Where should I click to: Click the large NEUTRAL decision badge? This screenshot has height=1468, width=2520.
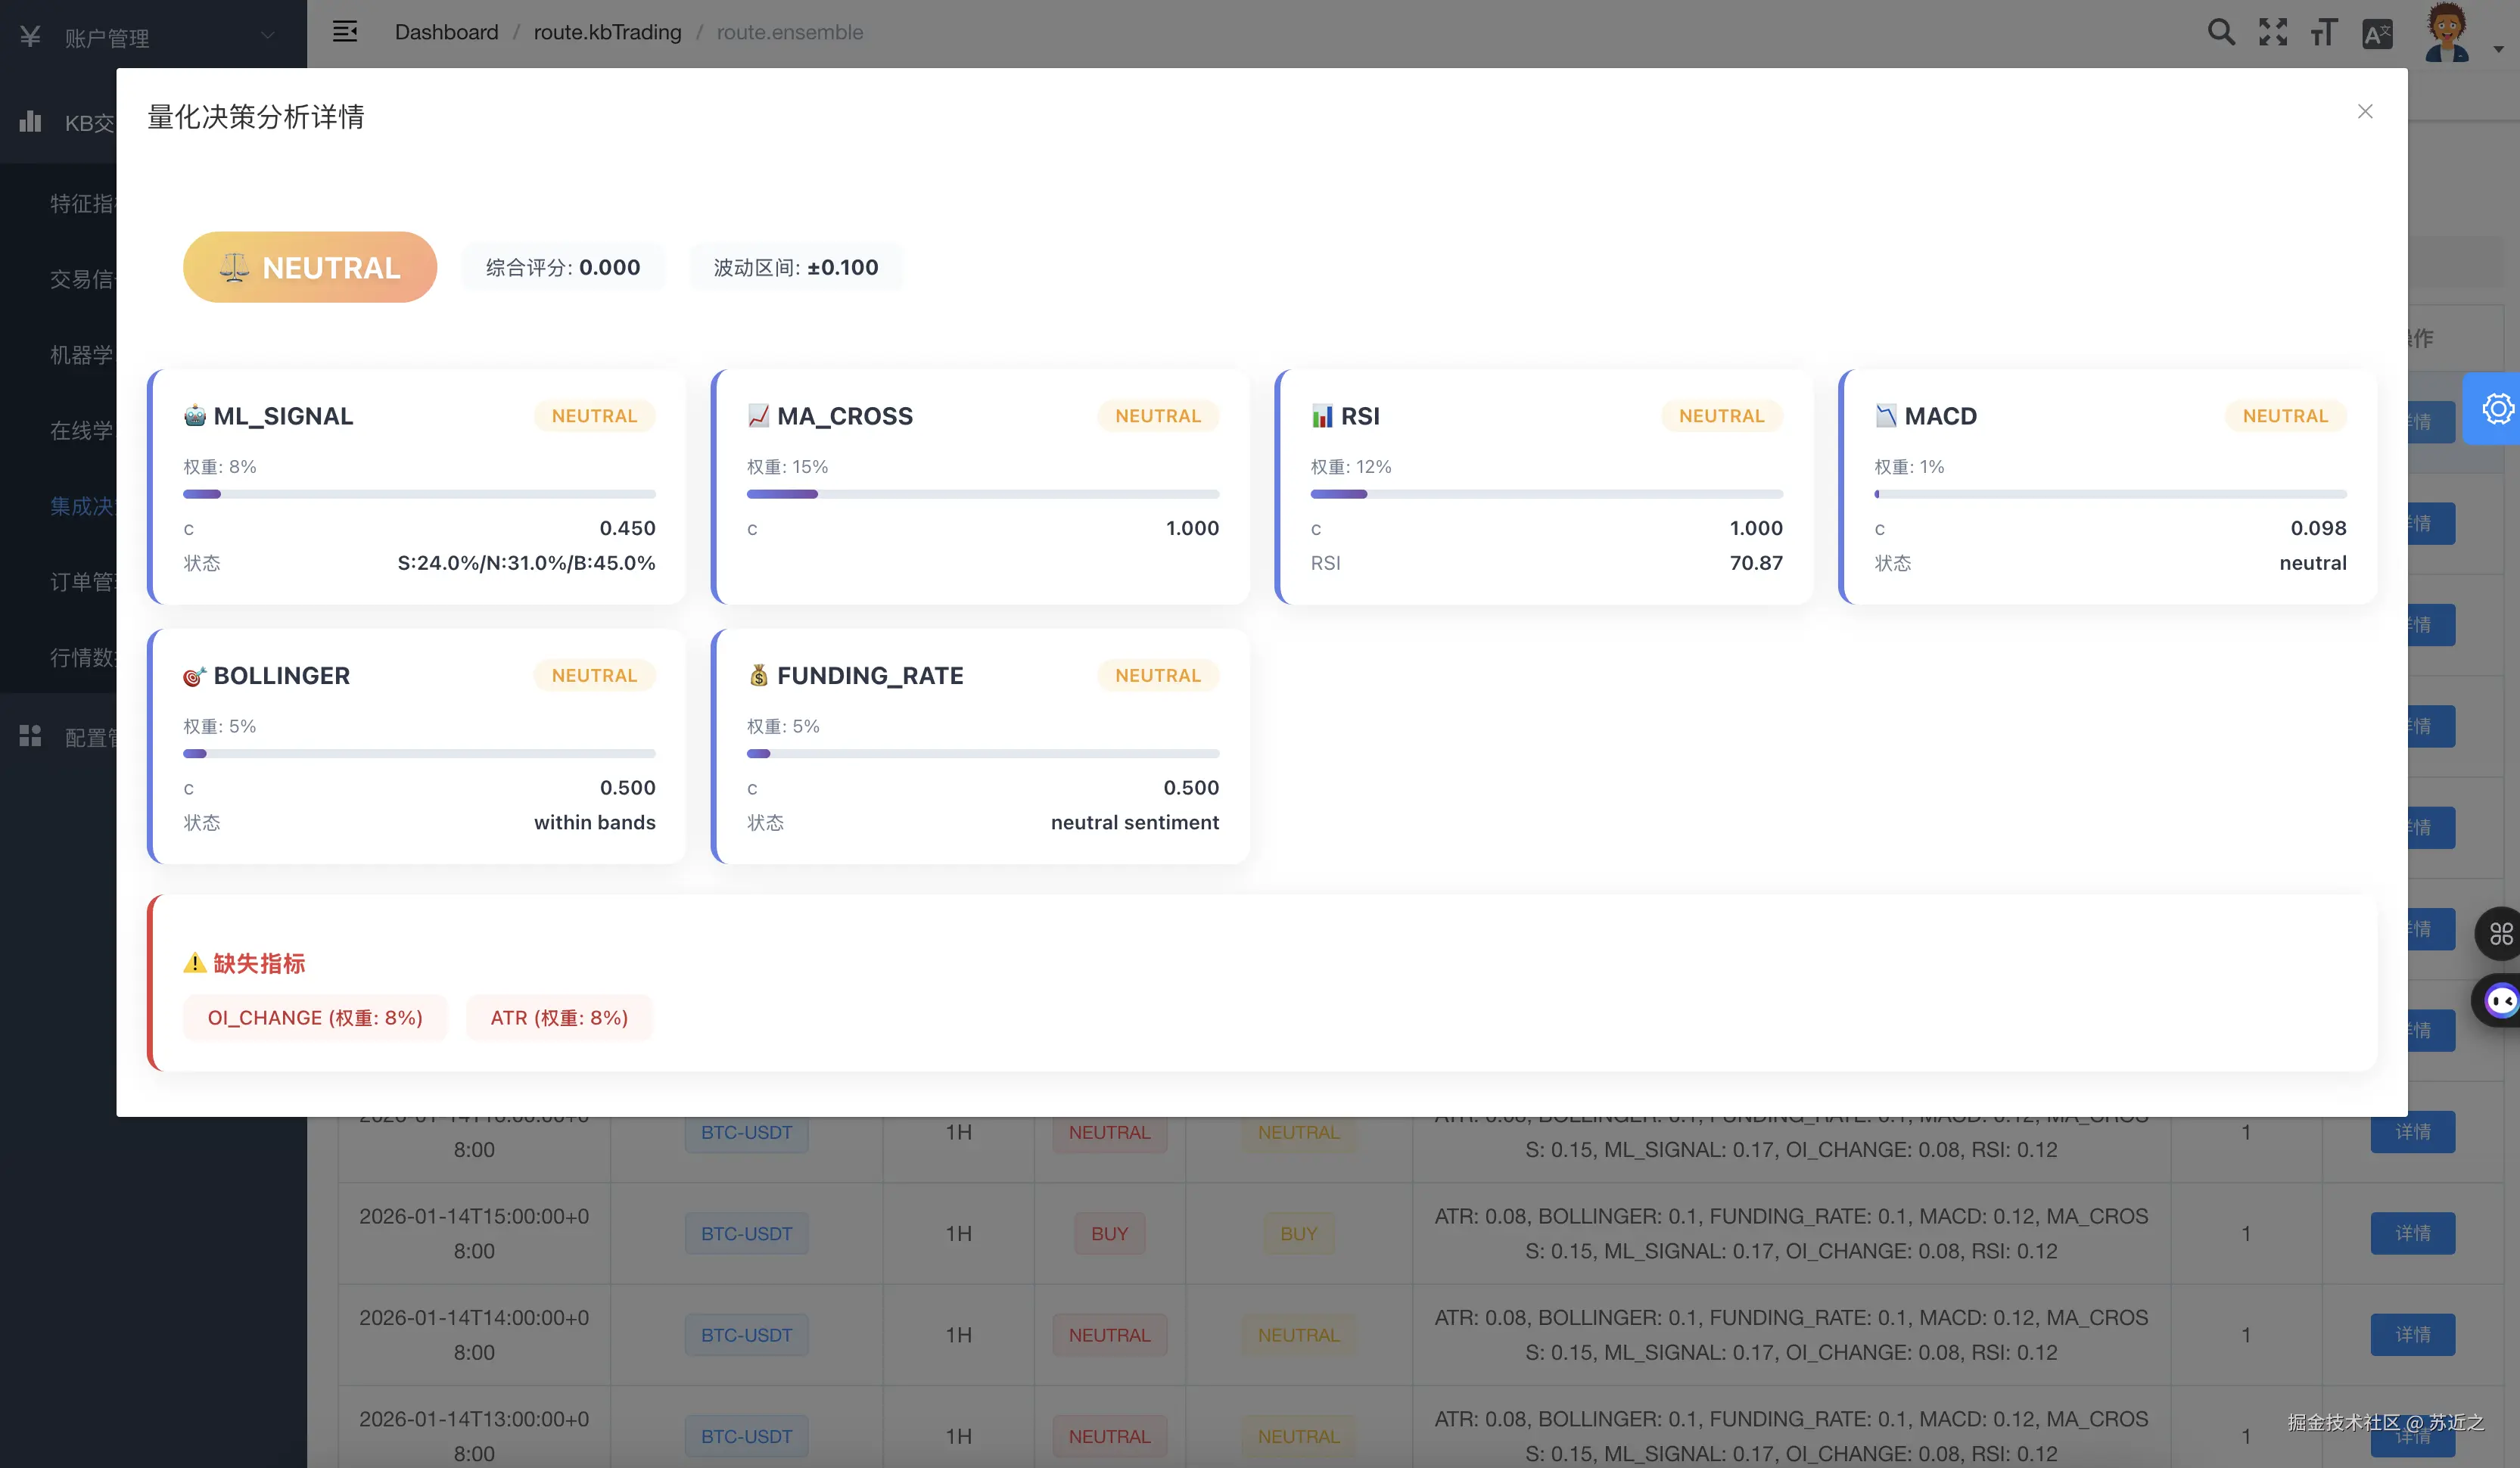point(310,267)
